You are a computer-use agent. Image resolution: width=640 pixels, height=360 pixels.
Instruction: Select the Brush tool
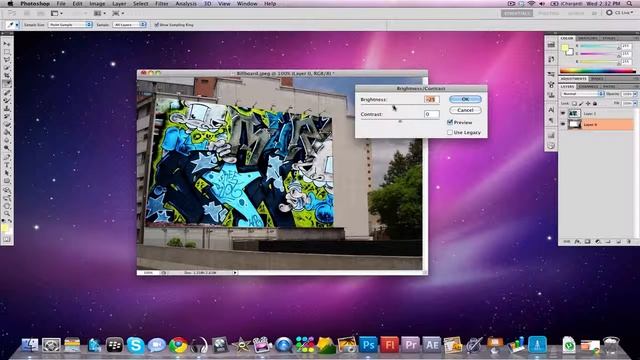(7, 100)
